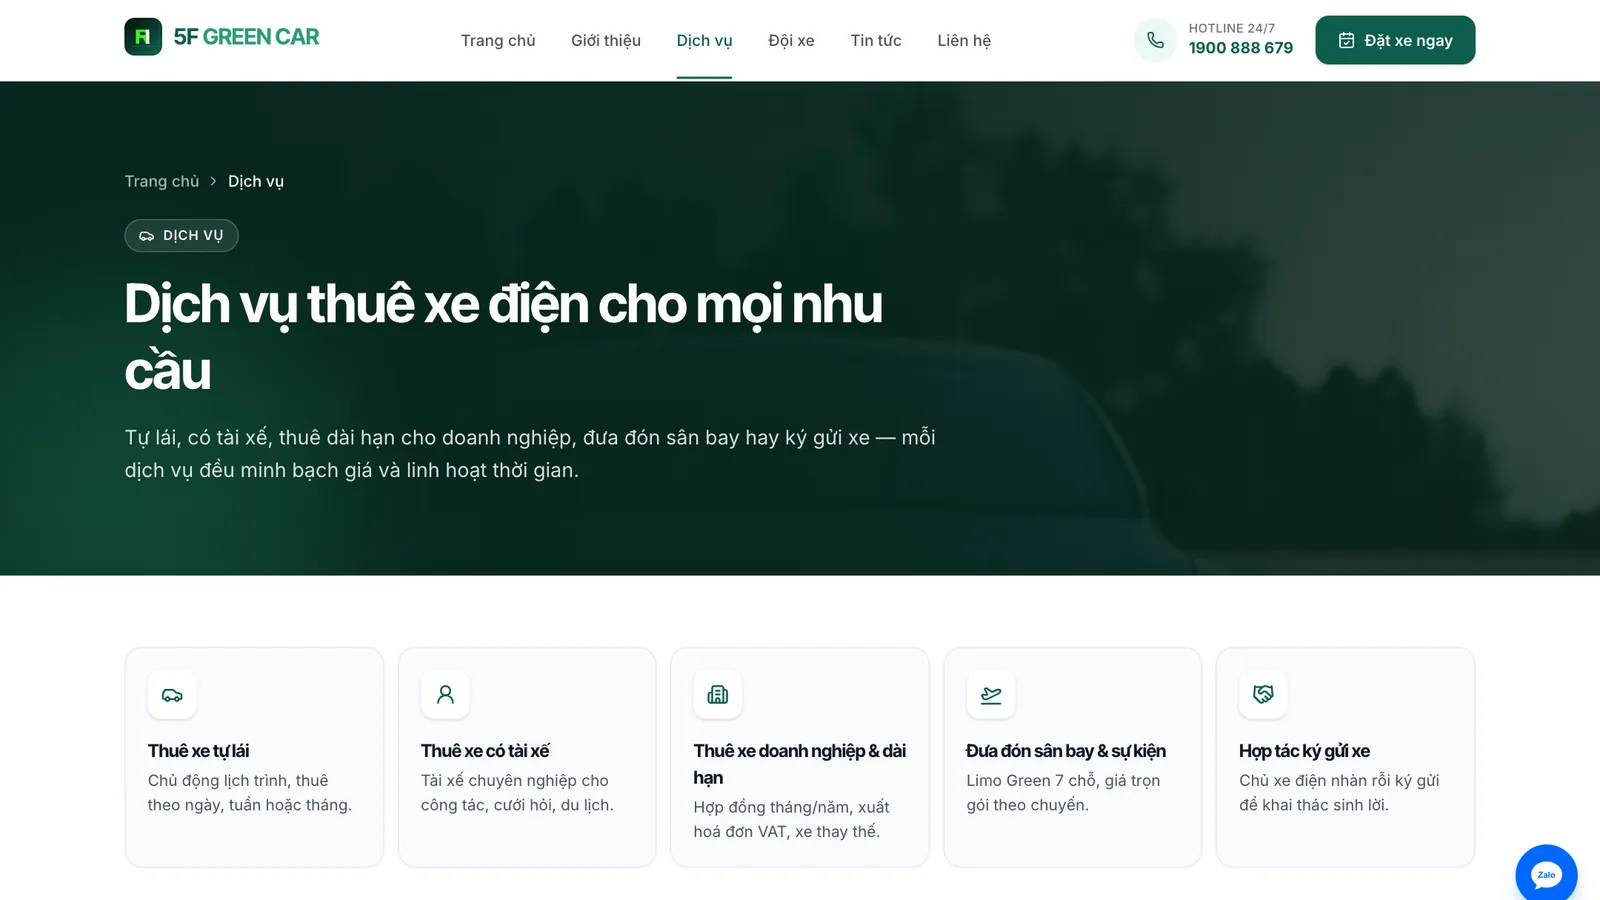1600x900 pixels.
Task: Click the 'Chủ động lịch trình' description text
Action: coord(250,793)
